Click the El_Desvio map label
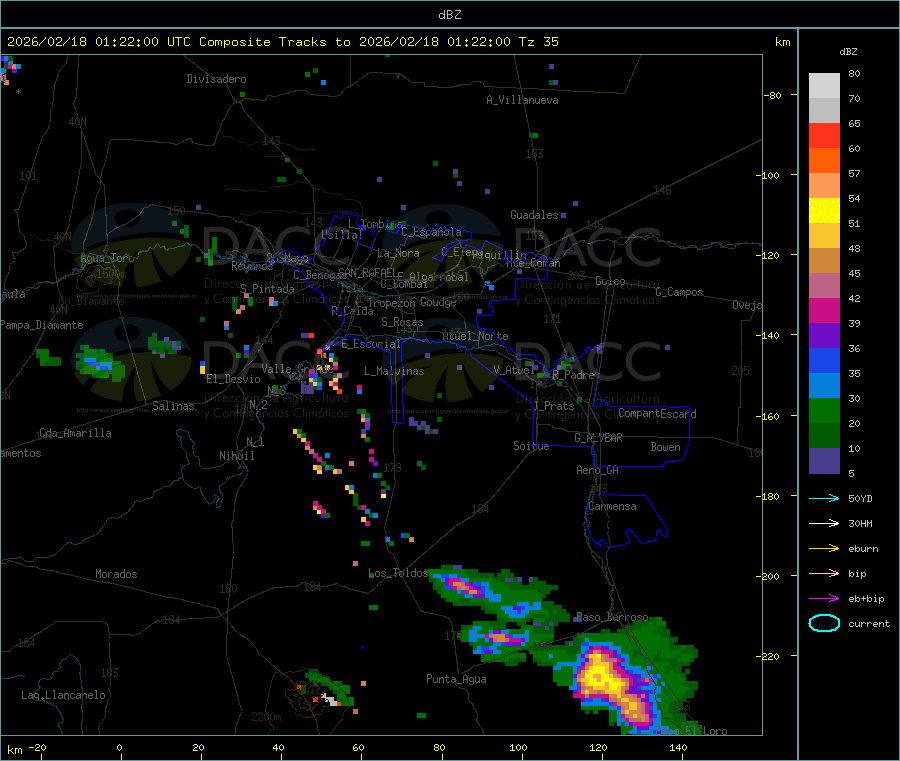The width and height of the screenshot is (900, 761). pos(233,379)
